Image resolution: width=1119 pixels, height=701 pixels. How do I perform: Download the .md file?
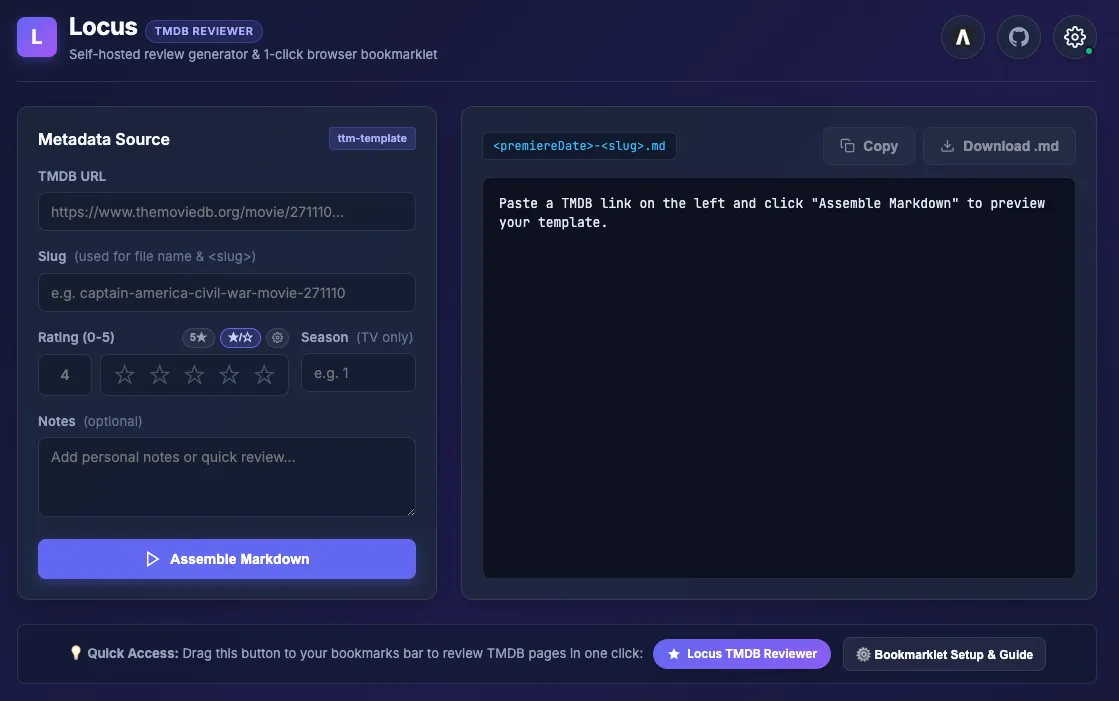(999, 146)
